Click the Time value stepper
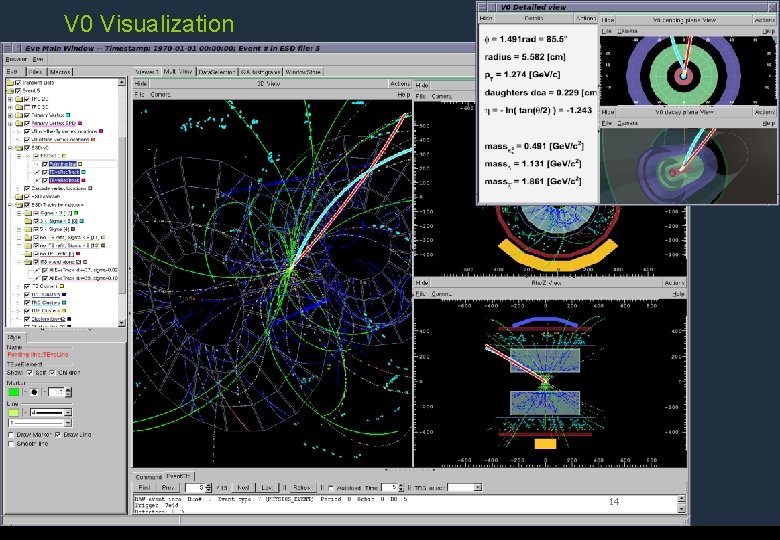The width and height of the screenshot is (780, 540). tap(401, 488)
